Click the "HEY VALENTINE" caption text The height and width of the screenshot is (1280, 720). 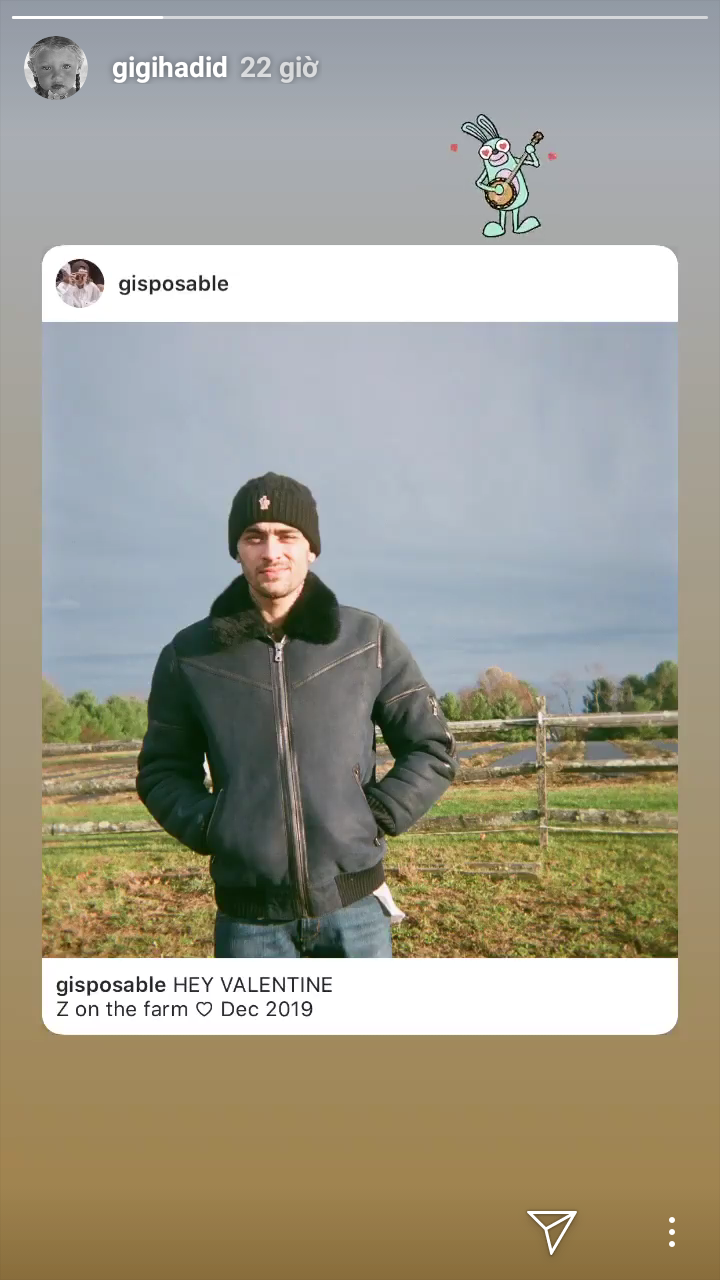click(253, 985)
